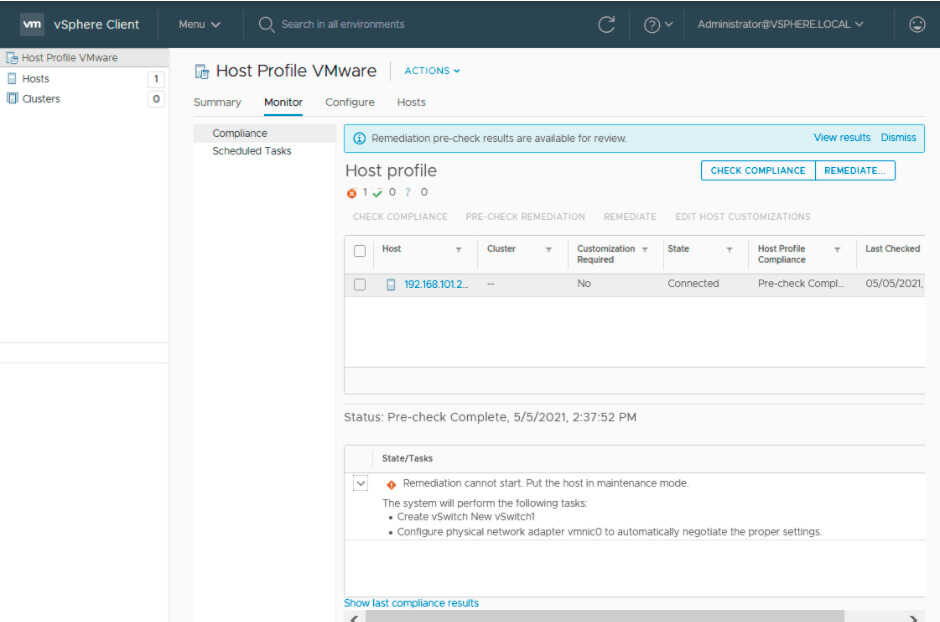Screen dimensions: 940x622
Task: Click View results in the banner
Action: [x=842, y=138]
